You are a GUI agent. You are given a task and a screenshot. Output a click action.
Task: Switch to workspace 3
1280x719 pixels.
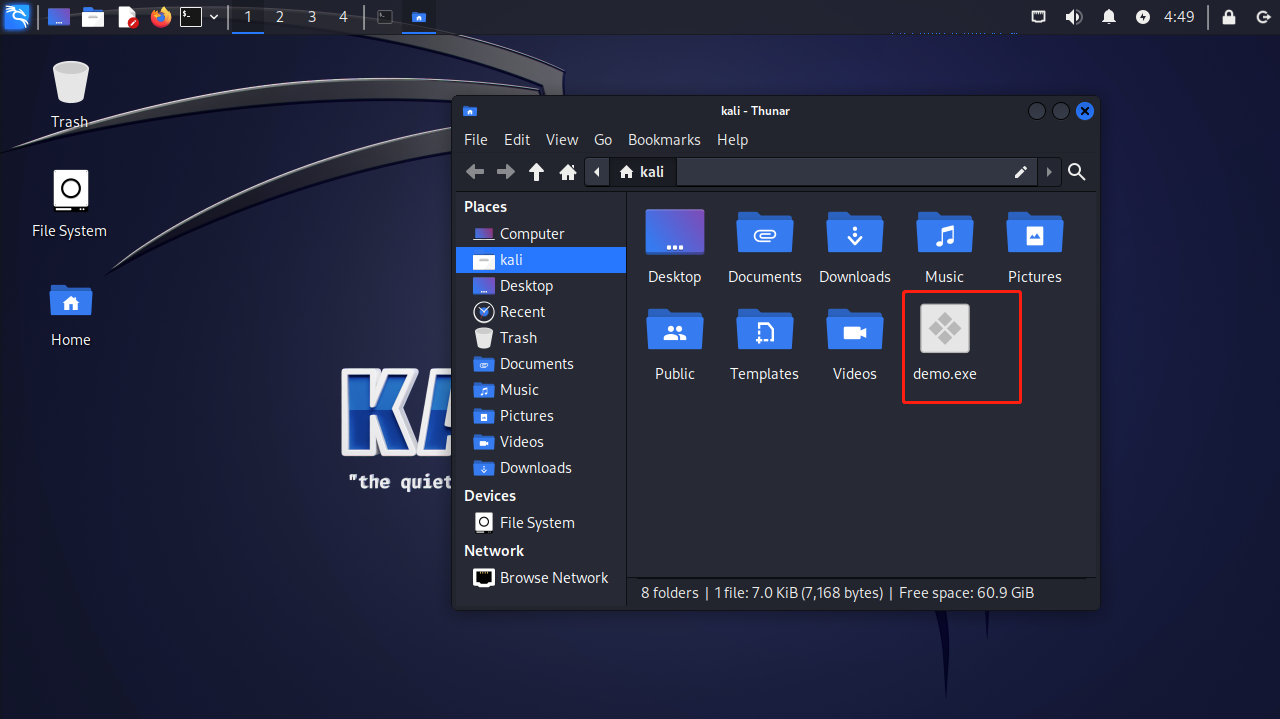click(312, 17)
